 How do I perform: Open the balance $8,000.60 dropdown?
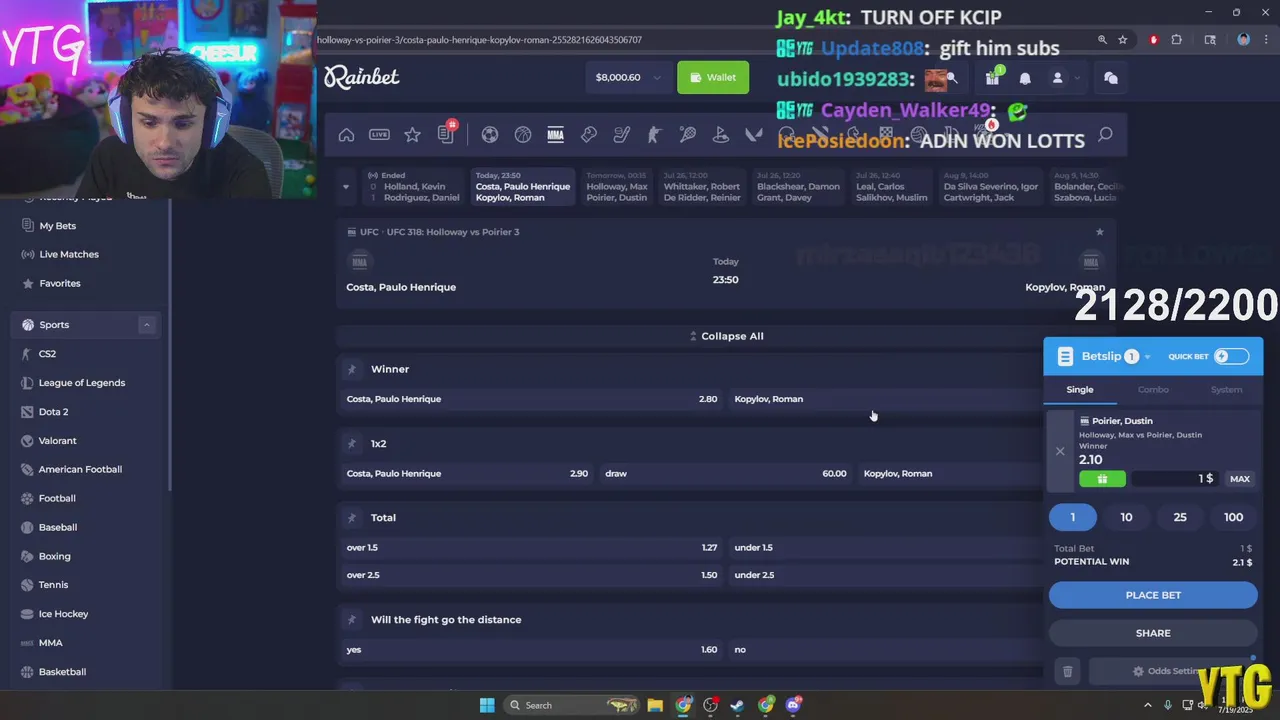[x=629, y=77]
